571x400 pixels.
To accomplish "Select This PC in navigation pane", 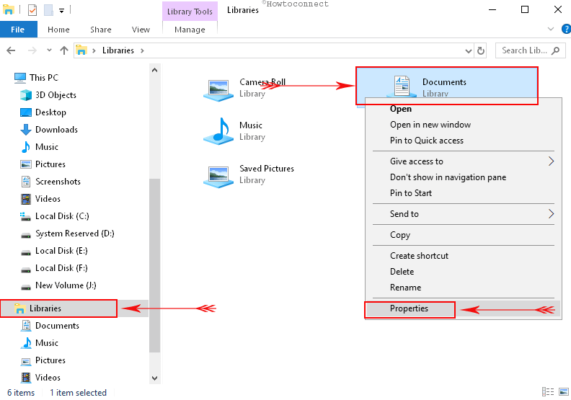I will 36,77.
